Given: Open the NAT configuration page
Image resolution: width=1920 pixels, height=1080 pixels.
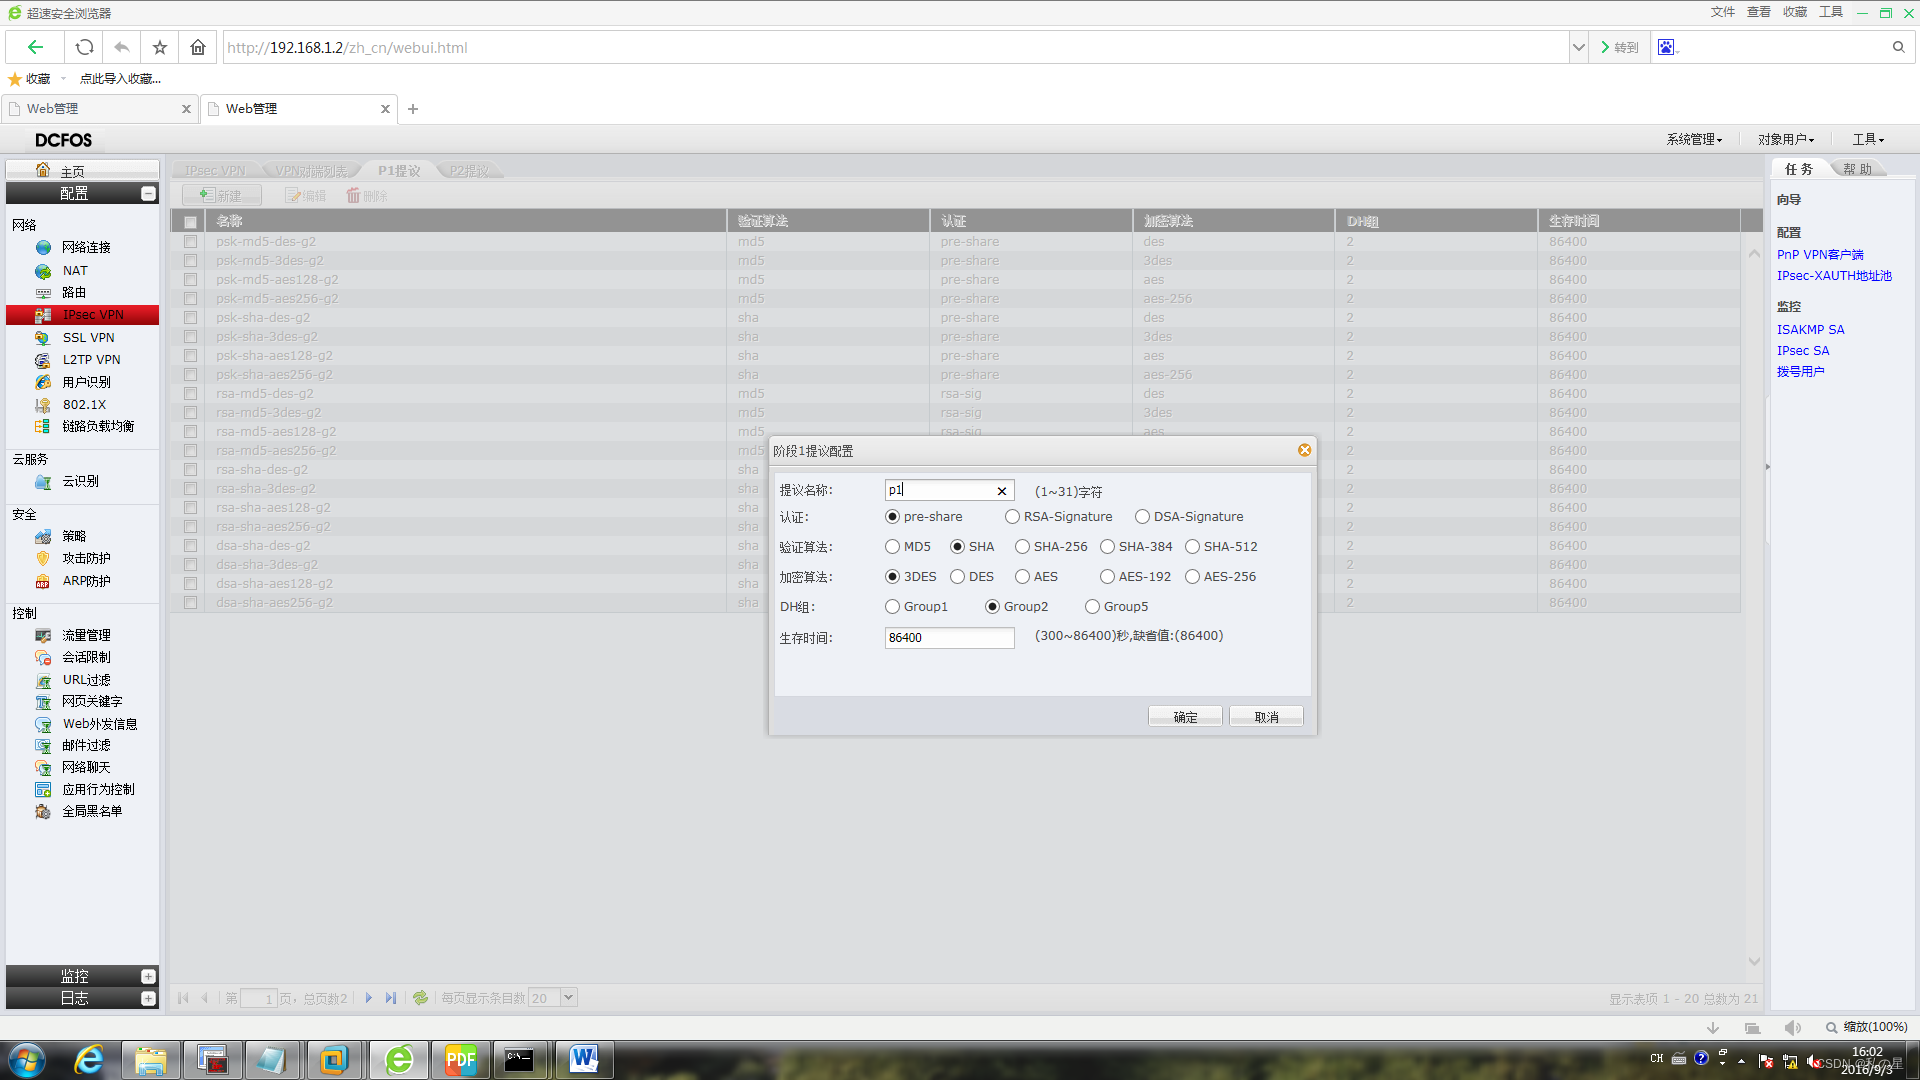Looking at the screenshot, I should (x=75, y=270).
